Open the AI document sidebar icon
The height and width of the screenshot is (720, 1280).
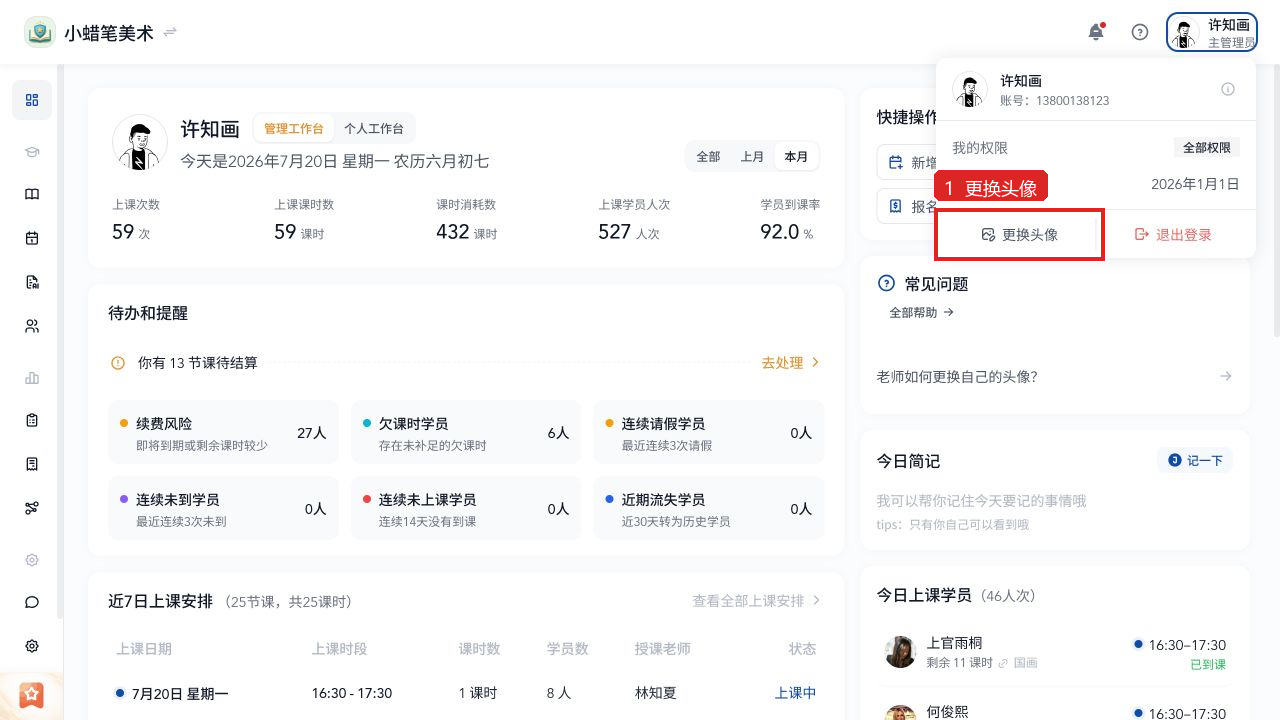[x=32, y=282]
